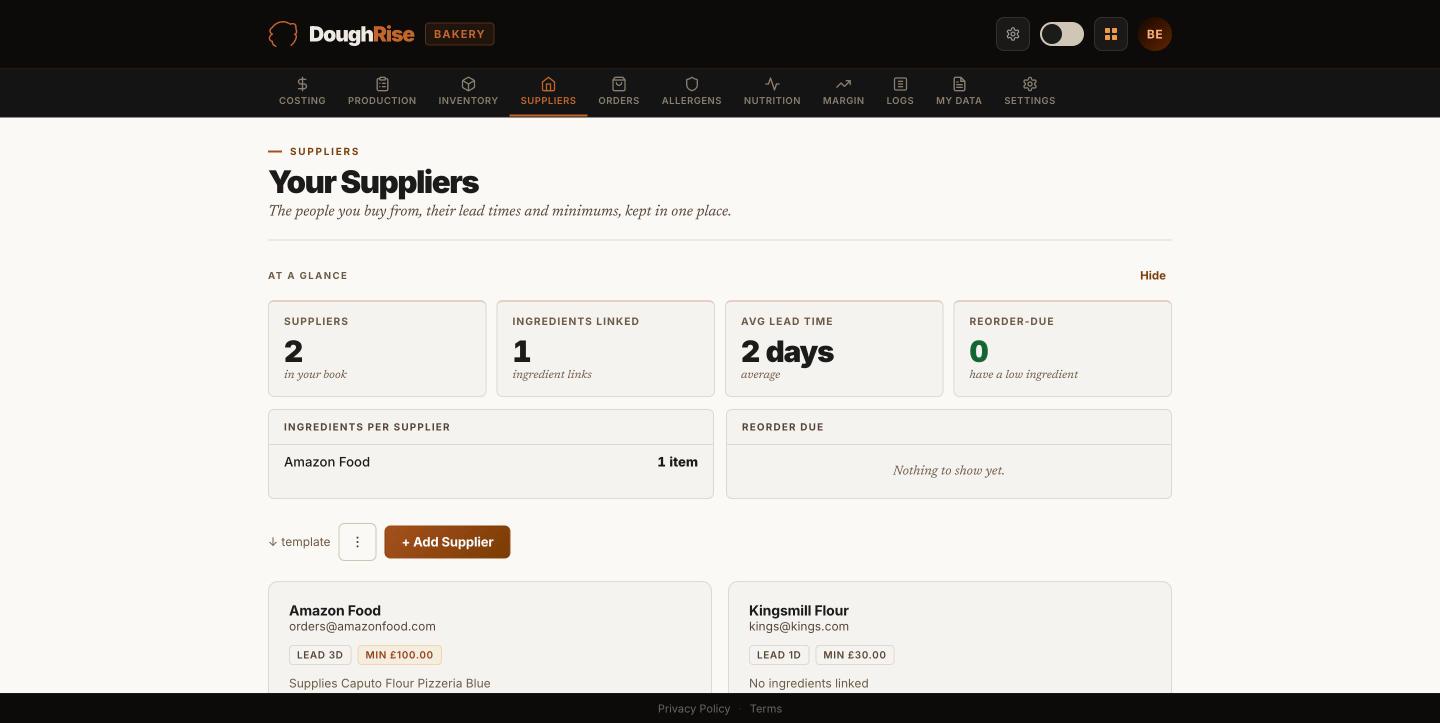Click the Settings gear nav icon
The image size is (1440, 723).
tap(1030, 84)
